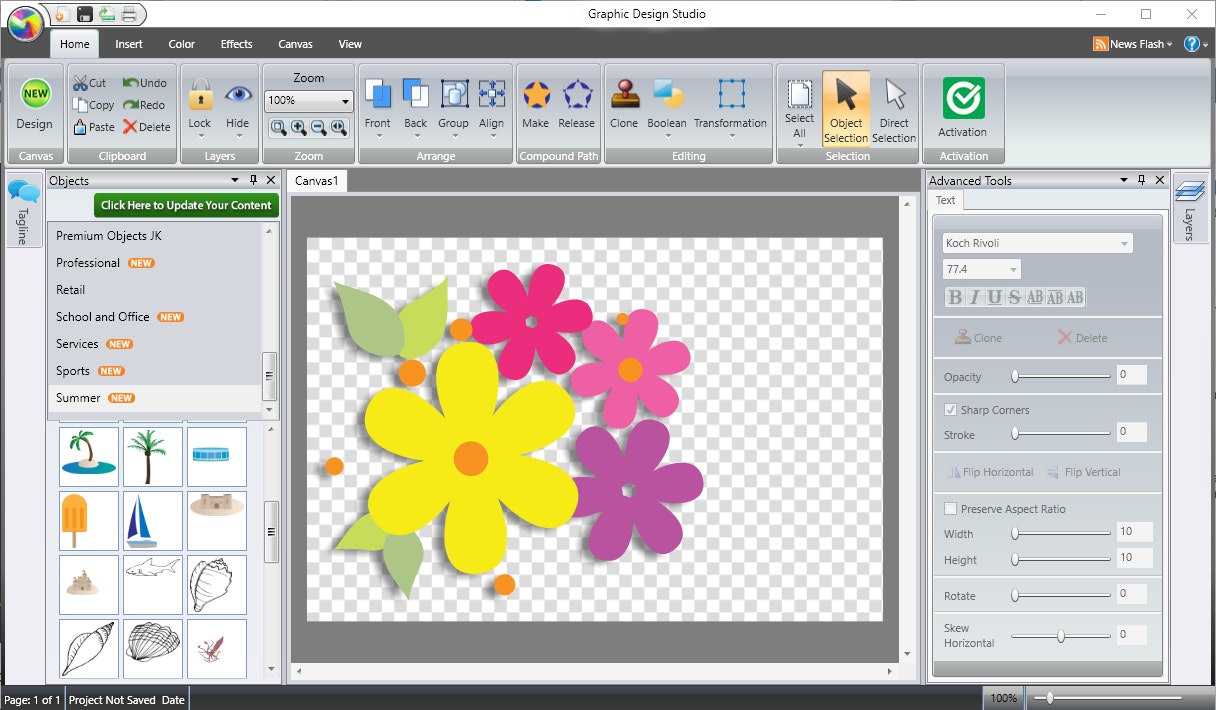The image size is (1216, 710).
Task: Open the Insert ribbon tab
Action: (x=129, y=44)
